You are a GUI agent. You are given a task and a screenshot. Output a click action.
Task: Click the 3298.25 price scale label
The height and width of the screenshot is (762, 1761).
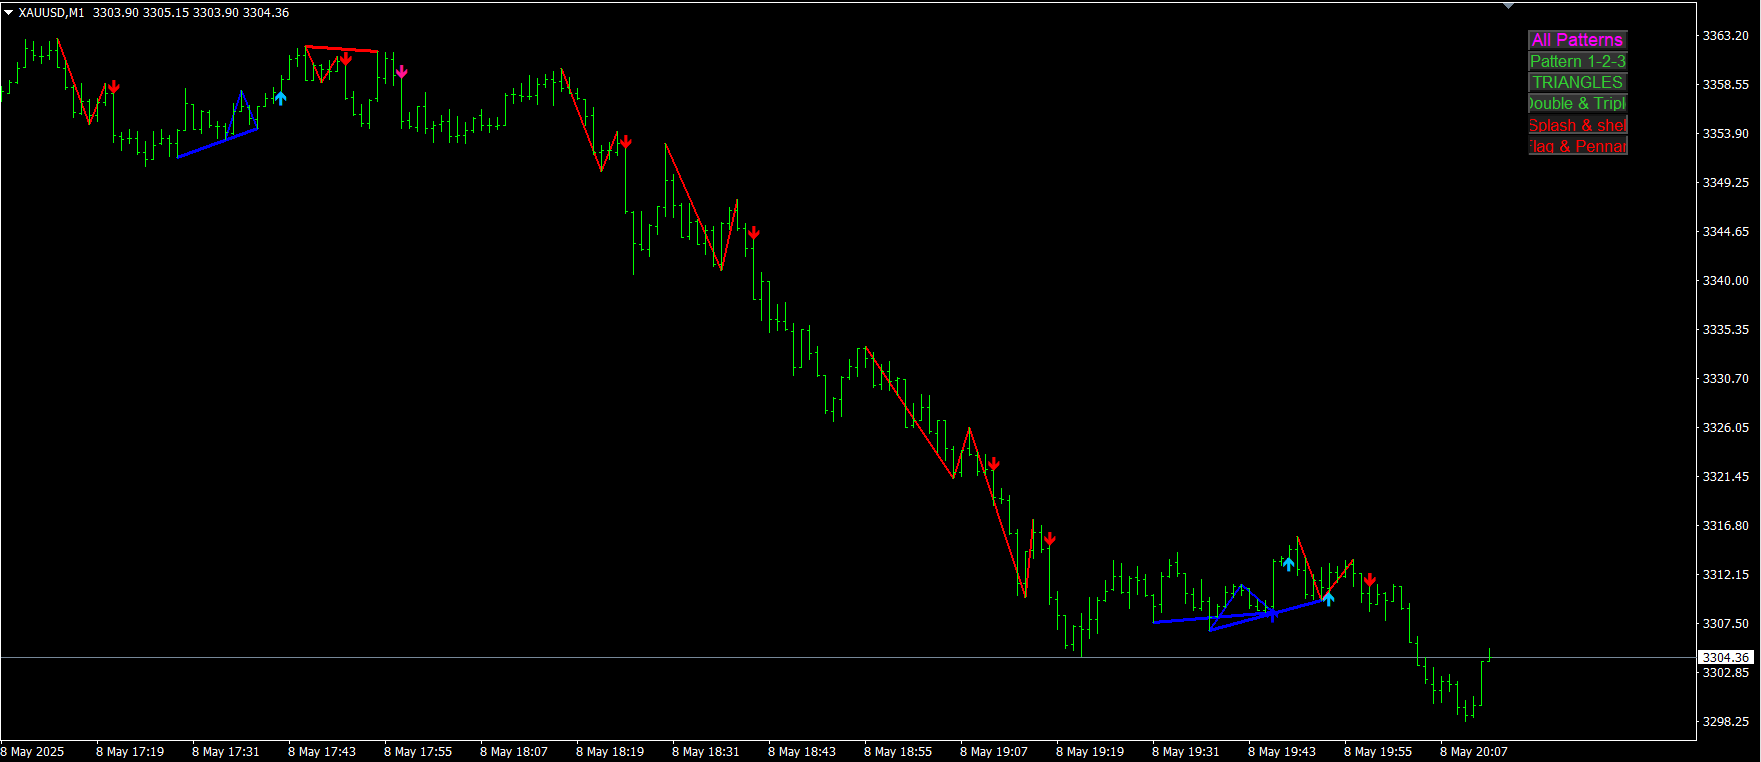point(1725,722)
